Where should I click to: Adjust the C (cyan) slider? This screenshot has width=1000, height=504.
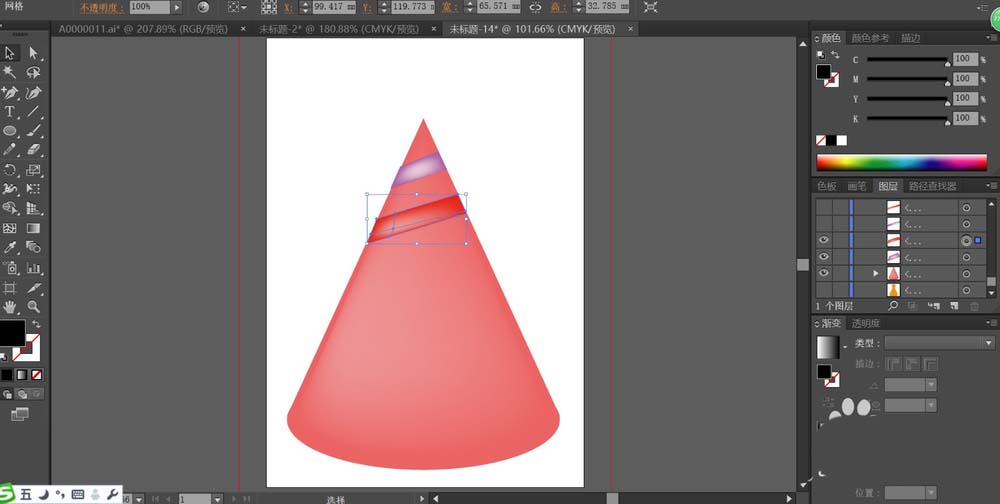coord(908,59)
